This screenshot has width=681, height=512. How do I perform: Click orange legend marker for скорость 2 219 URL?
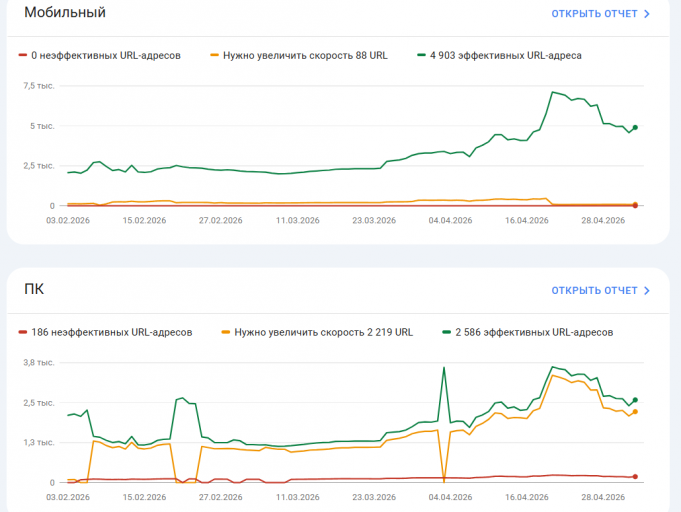pos(225,332)
